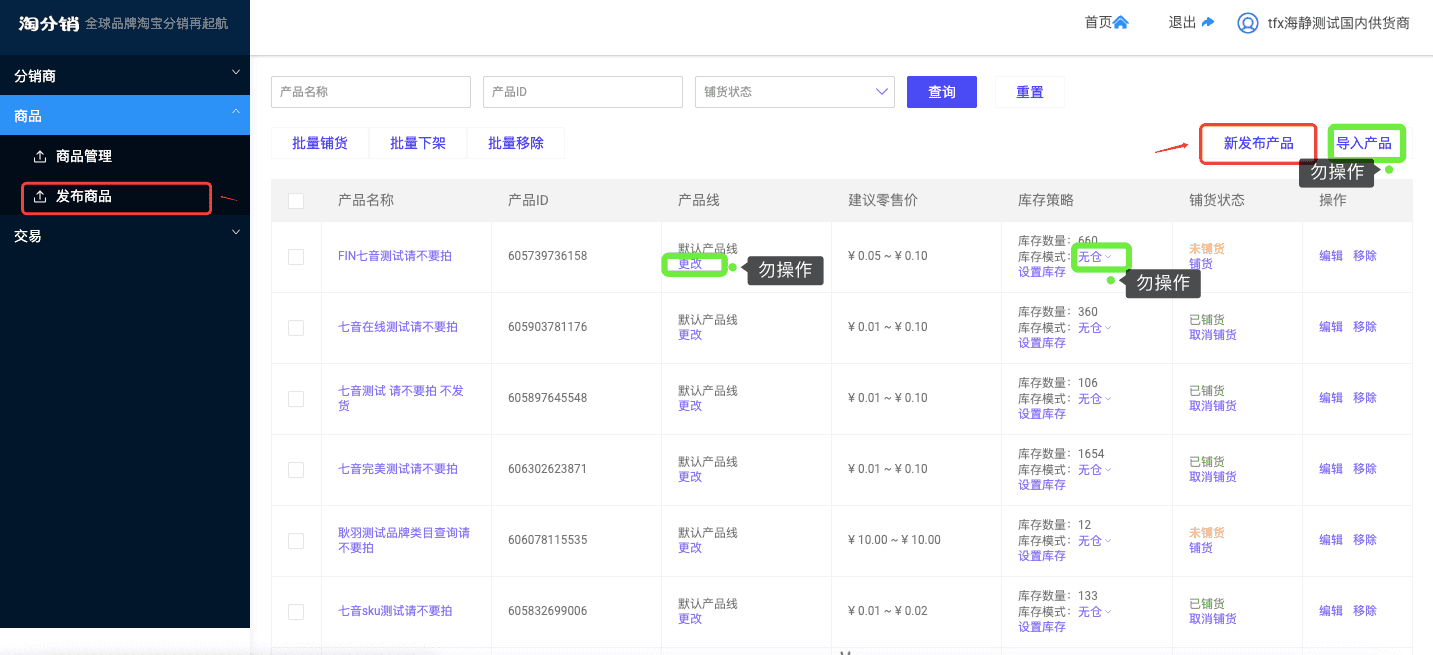Click 设置库存 link for product 605897645548

pyautogui.click(x=1041, y=414)
